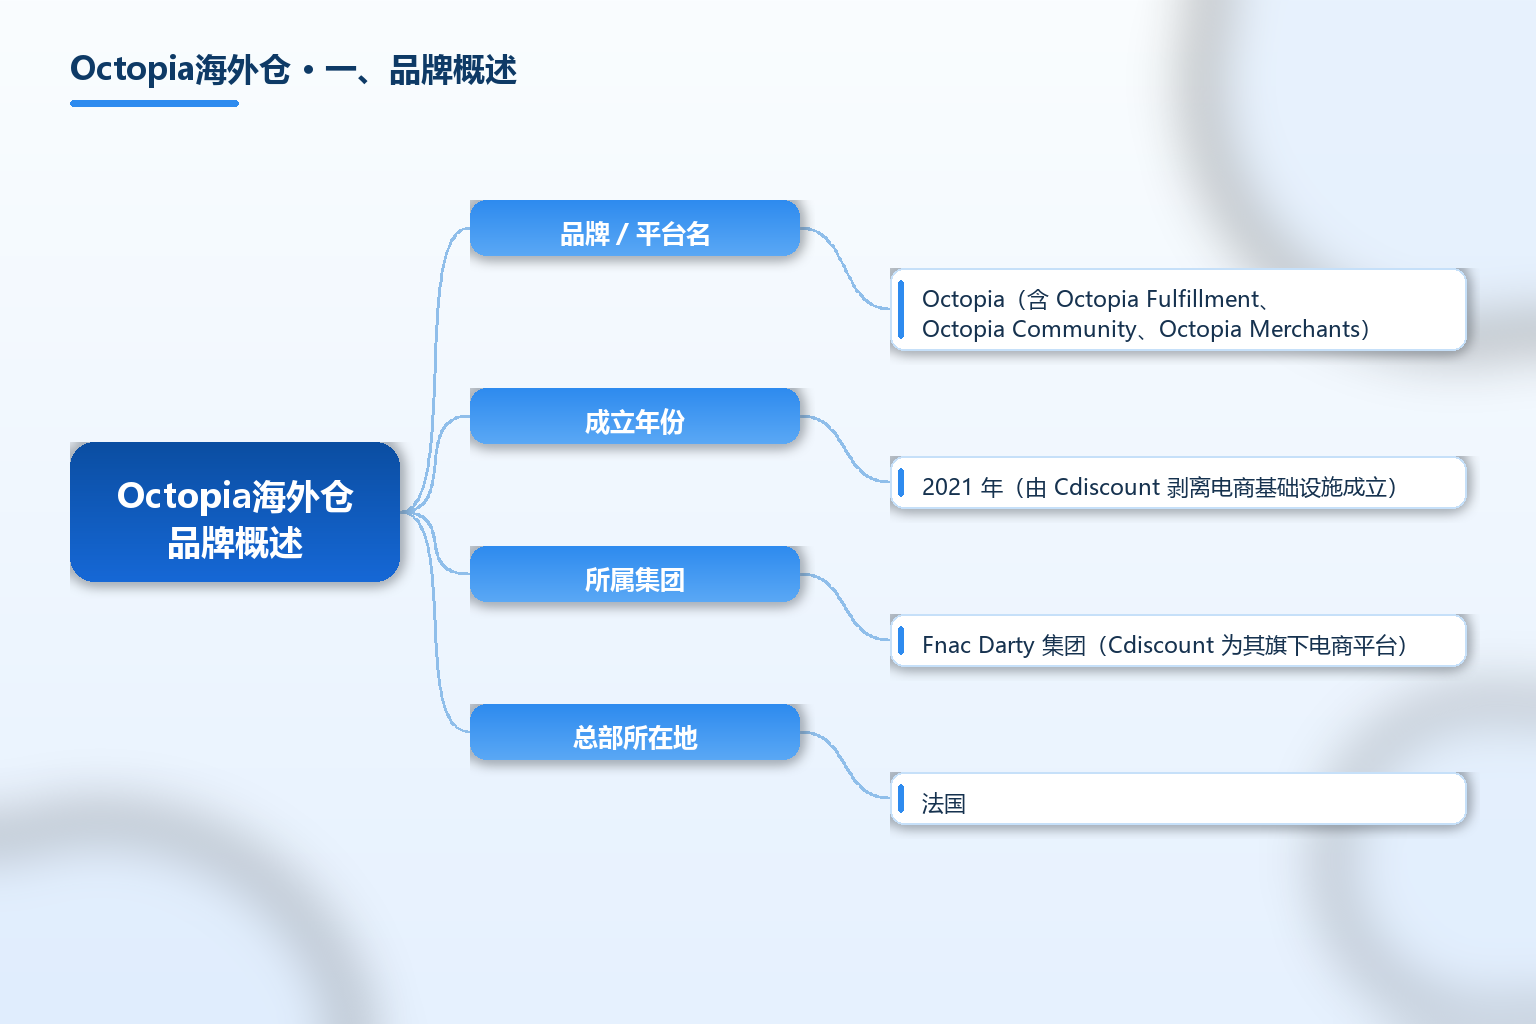This screenshot has height=1024, width=1536.
Task: Select the text "2021 年(由 Cdiscount 剥离电商基础设施成立)"
Action: [x=1160, y=487]
